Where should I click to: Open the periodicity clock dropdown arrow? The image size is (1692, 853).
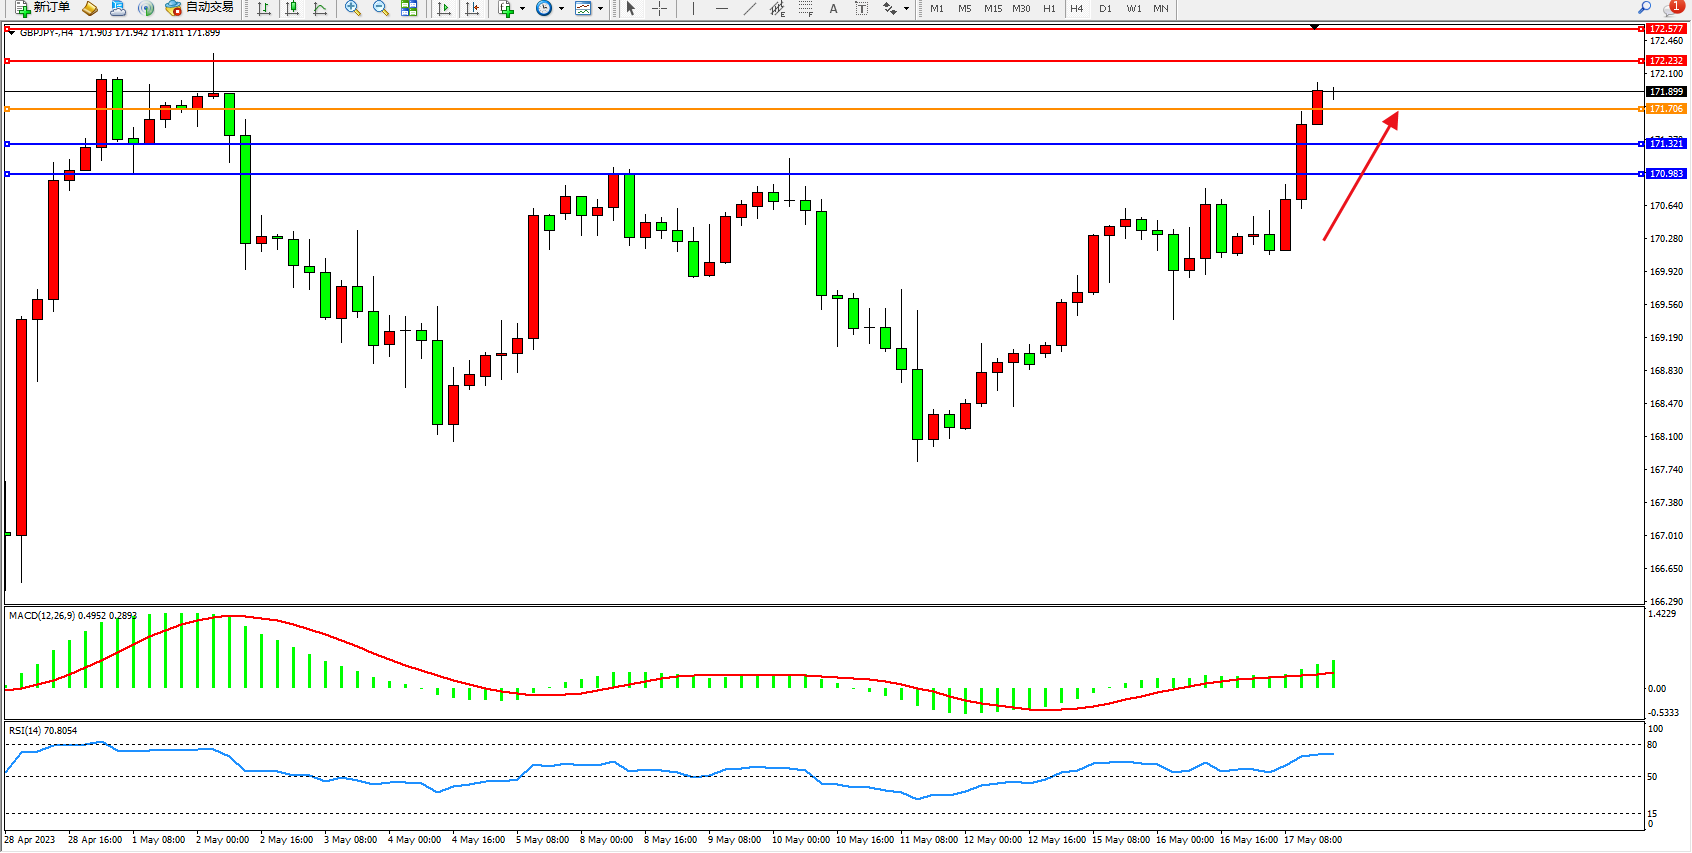pos(561,9)
